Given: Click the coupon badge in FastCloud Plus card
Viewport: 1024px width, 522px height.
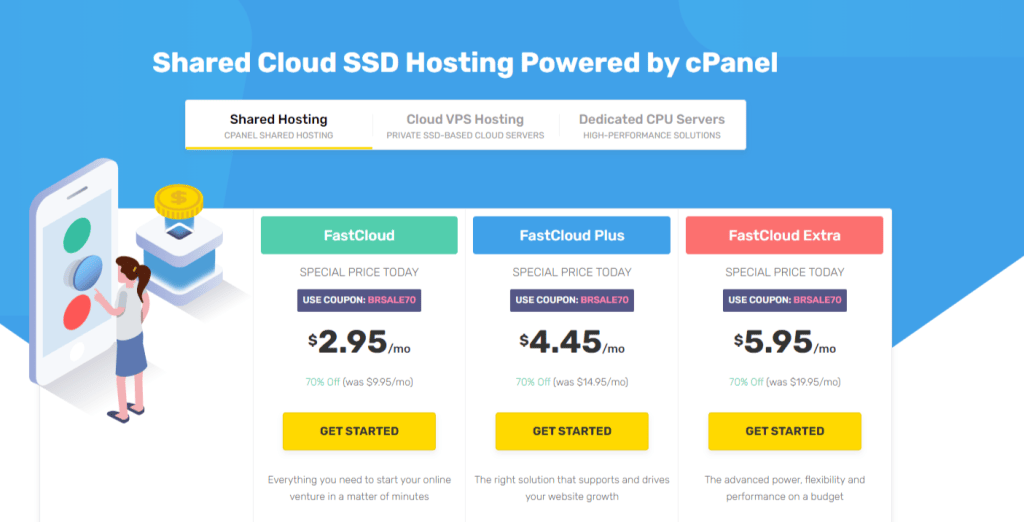Looking at the screenshot, I should (x=572, y=300).
